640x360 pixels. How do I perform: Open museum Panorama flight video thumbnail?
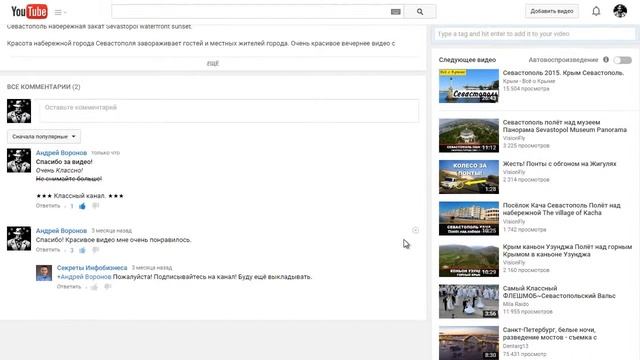469,136
